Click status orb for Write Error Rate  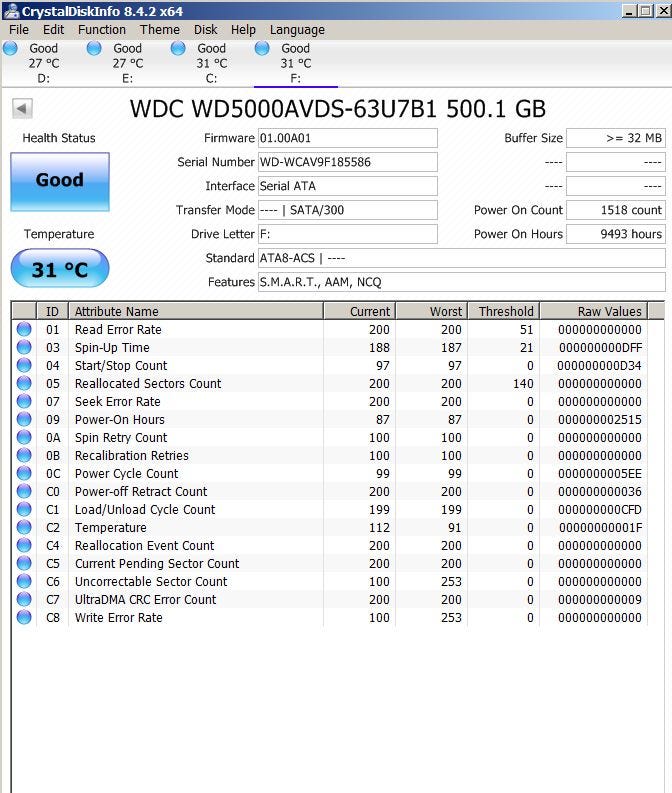(x=24, y=618)
